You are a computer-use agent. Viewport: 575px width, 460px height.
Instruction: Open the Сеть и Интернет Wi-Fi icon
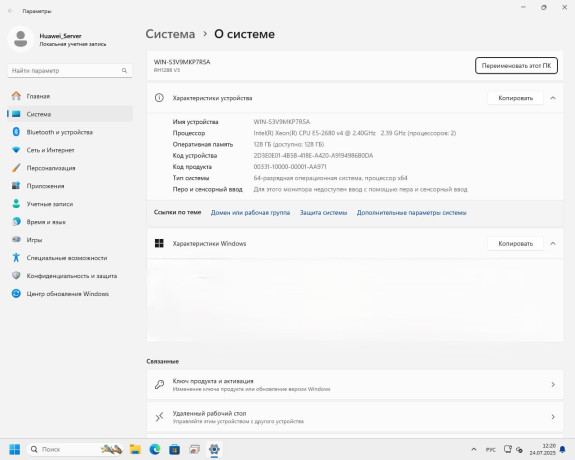coord(16,150)
